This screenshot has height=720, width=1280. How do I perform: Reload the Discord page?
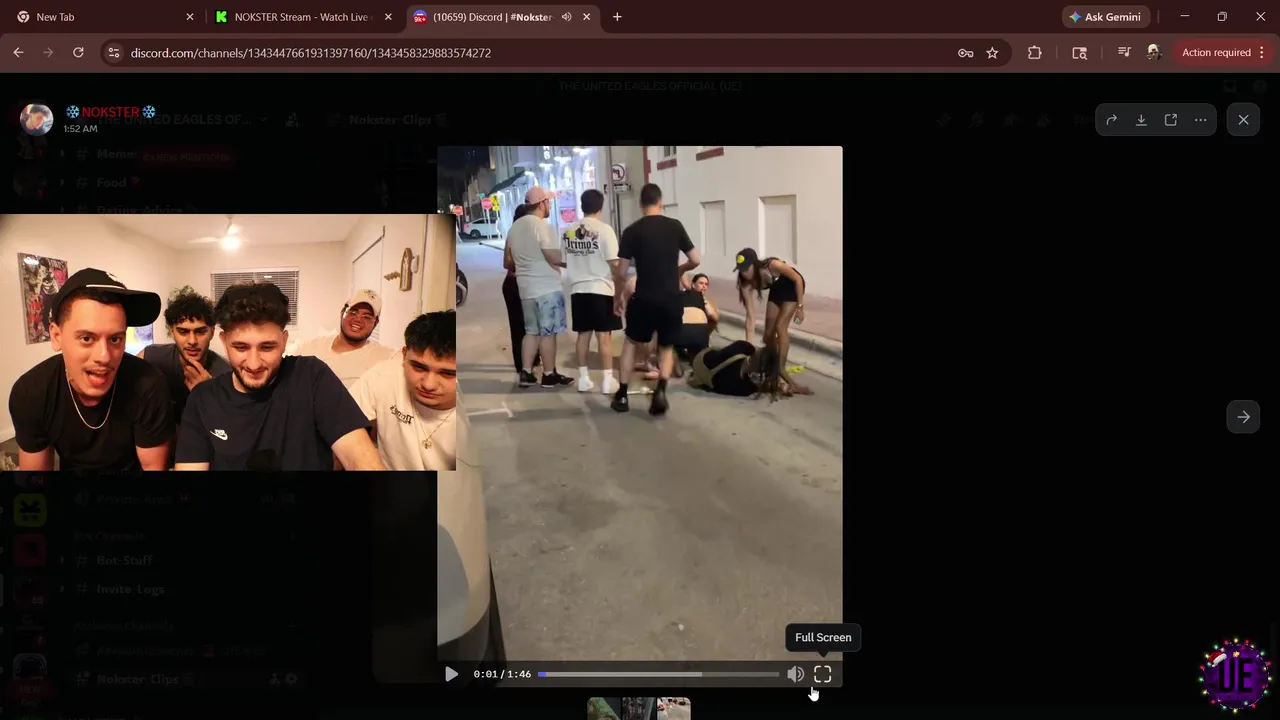pyautogui.click(x=78, y=53)
